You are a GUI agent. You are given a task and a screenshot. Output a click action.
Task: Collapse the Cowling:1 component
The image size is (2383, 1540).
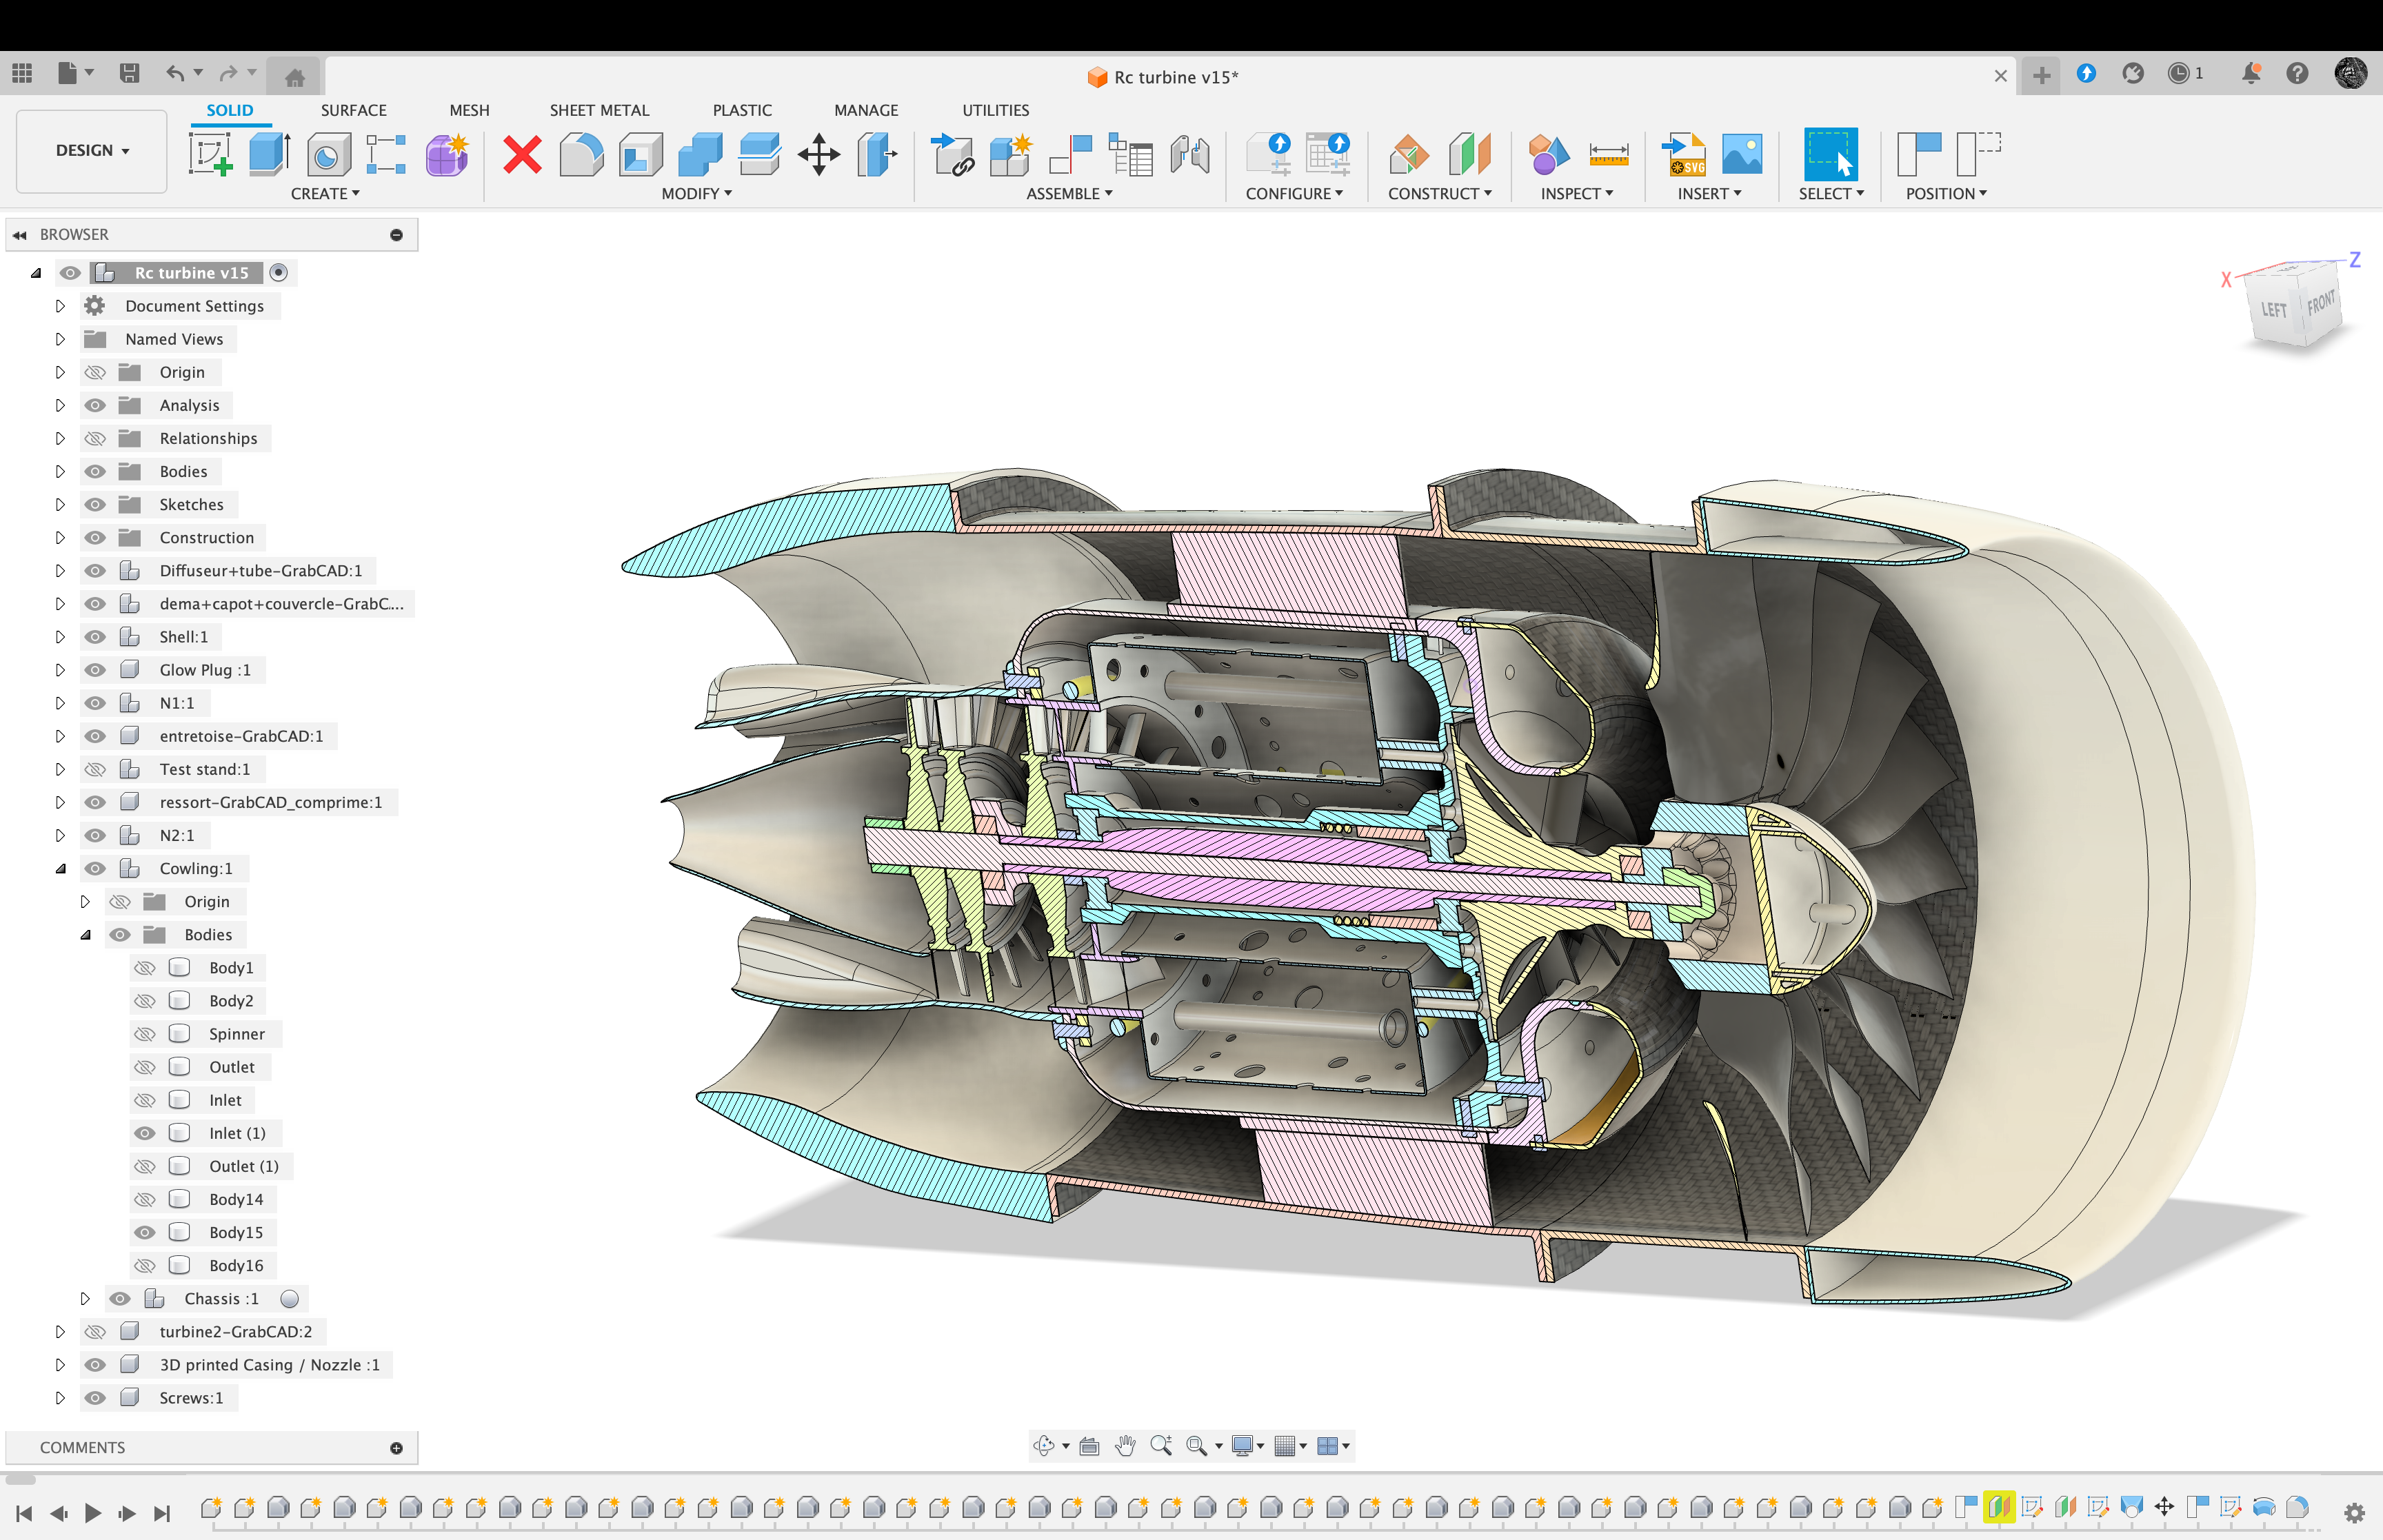[x=60, y=868]
